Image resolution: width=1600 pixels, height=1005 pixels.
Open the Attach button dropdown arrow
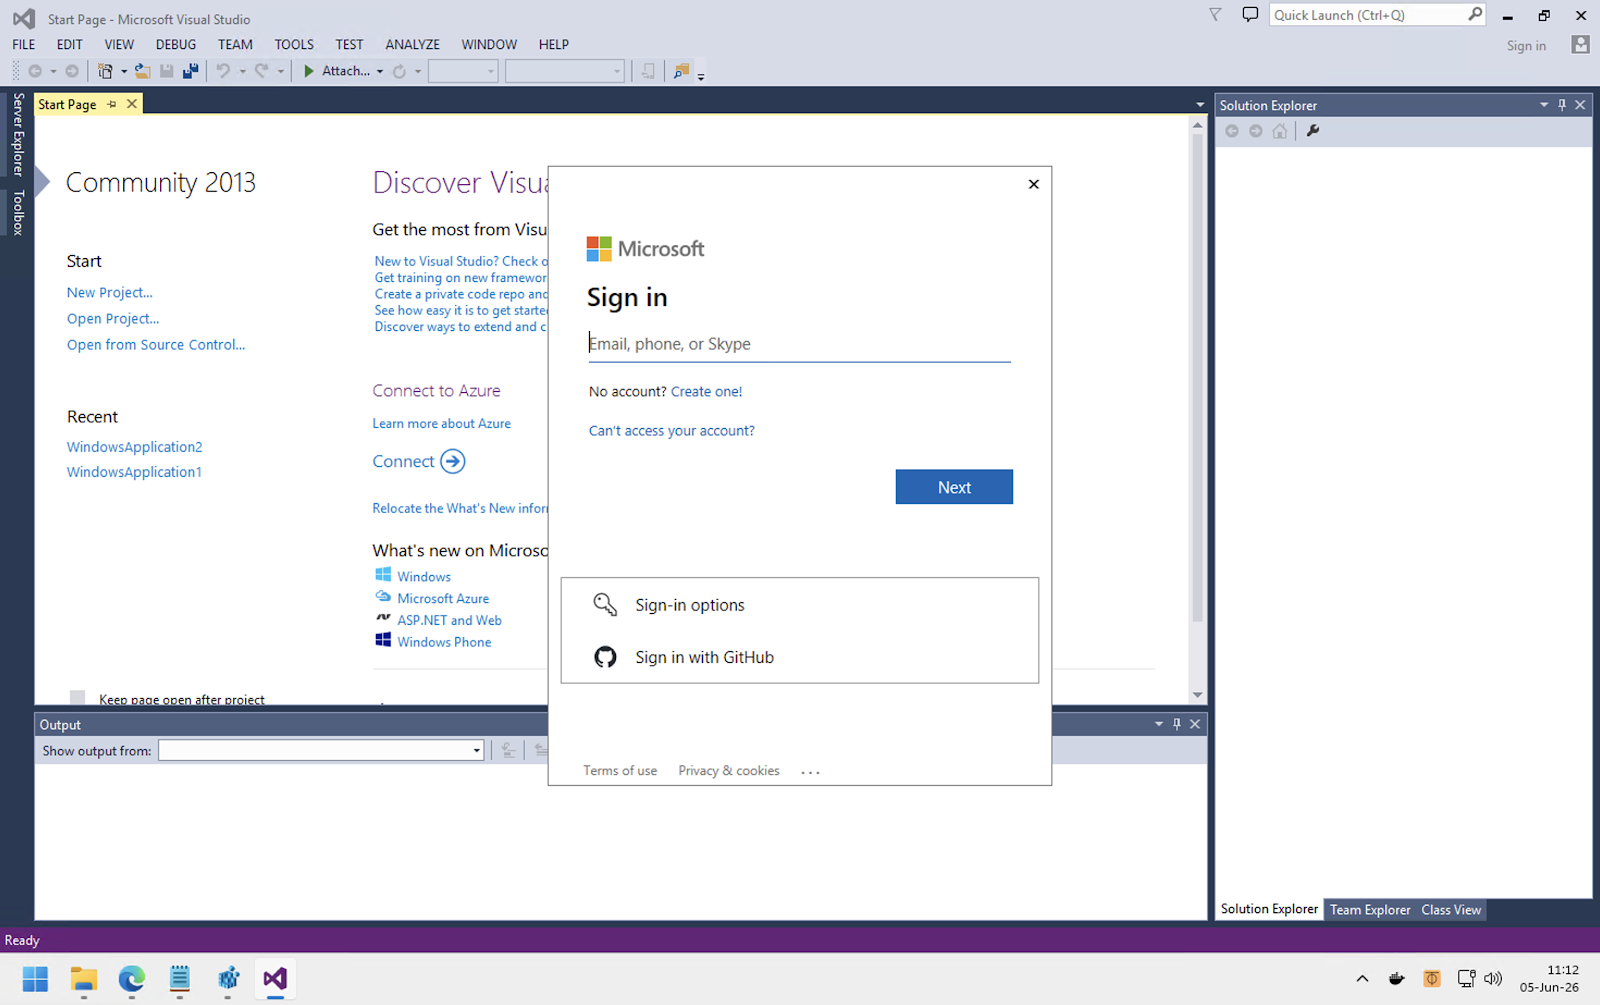[380, 71]
